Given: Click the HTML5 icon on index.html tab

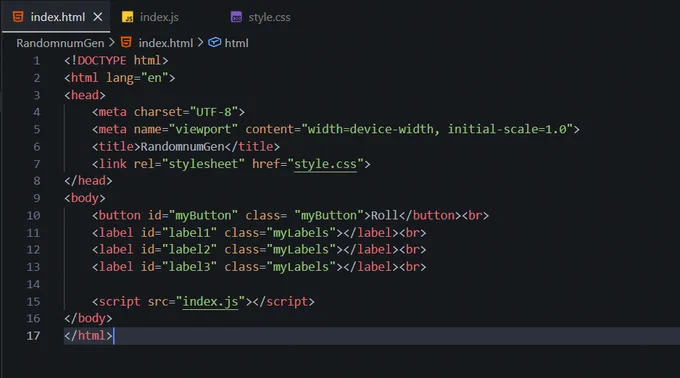Looking at the screenshot, I should (x=18, y=17).
